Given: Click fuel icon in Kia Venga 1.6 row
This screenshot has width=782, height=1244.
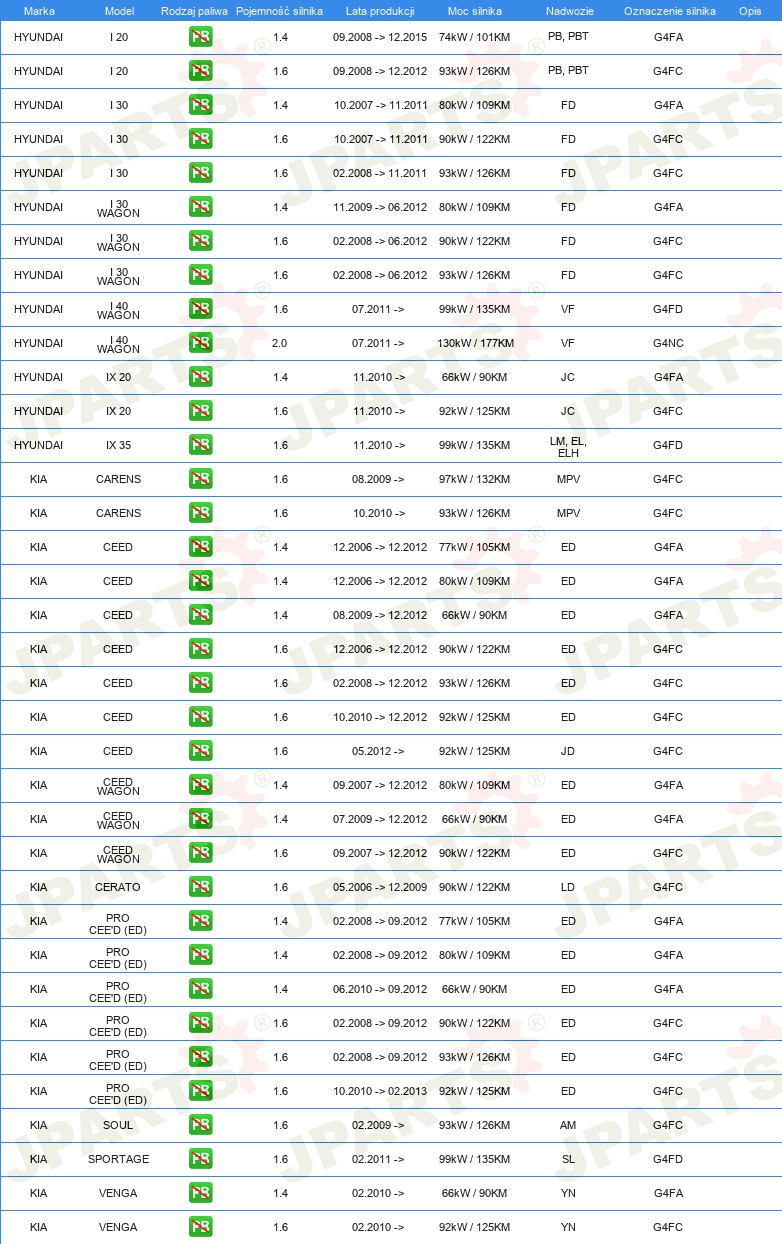Looking at the screenshot, I should tap(200, 1227).
